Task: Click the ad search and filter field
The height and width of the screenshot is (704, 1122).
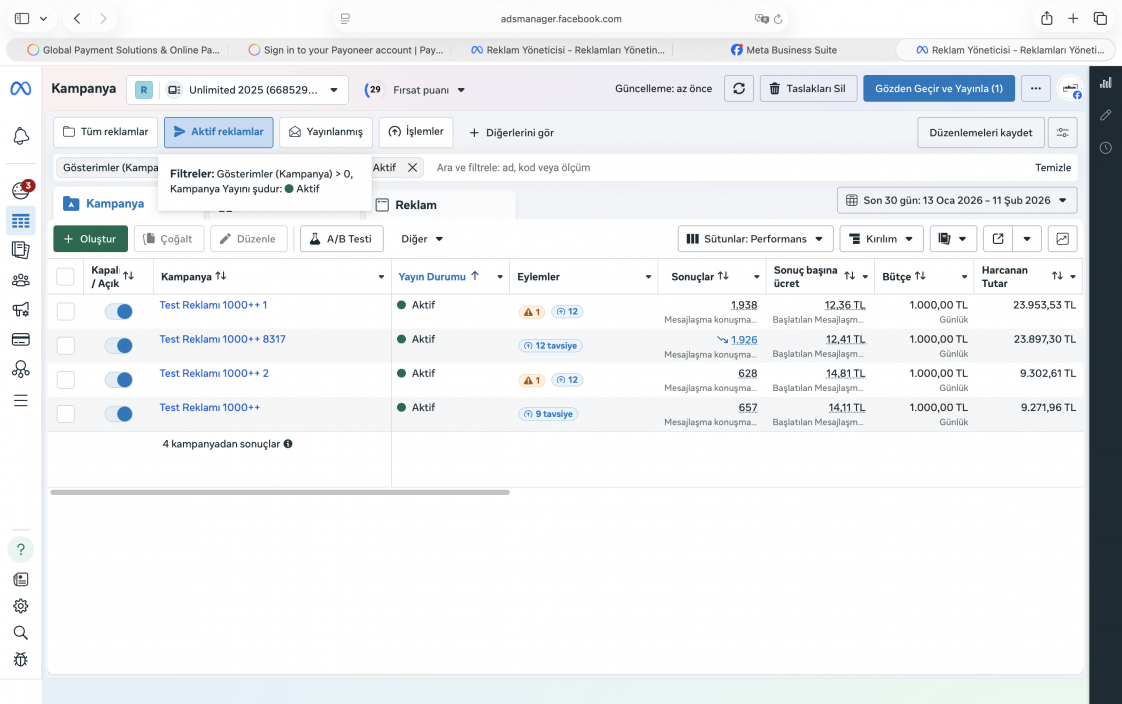Action: click(730, 167)
